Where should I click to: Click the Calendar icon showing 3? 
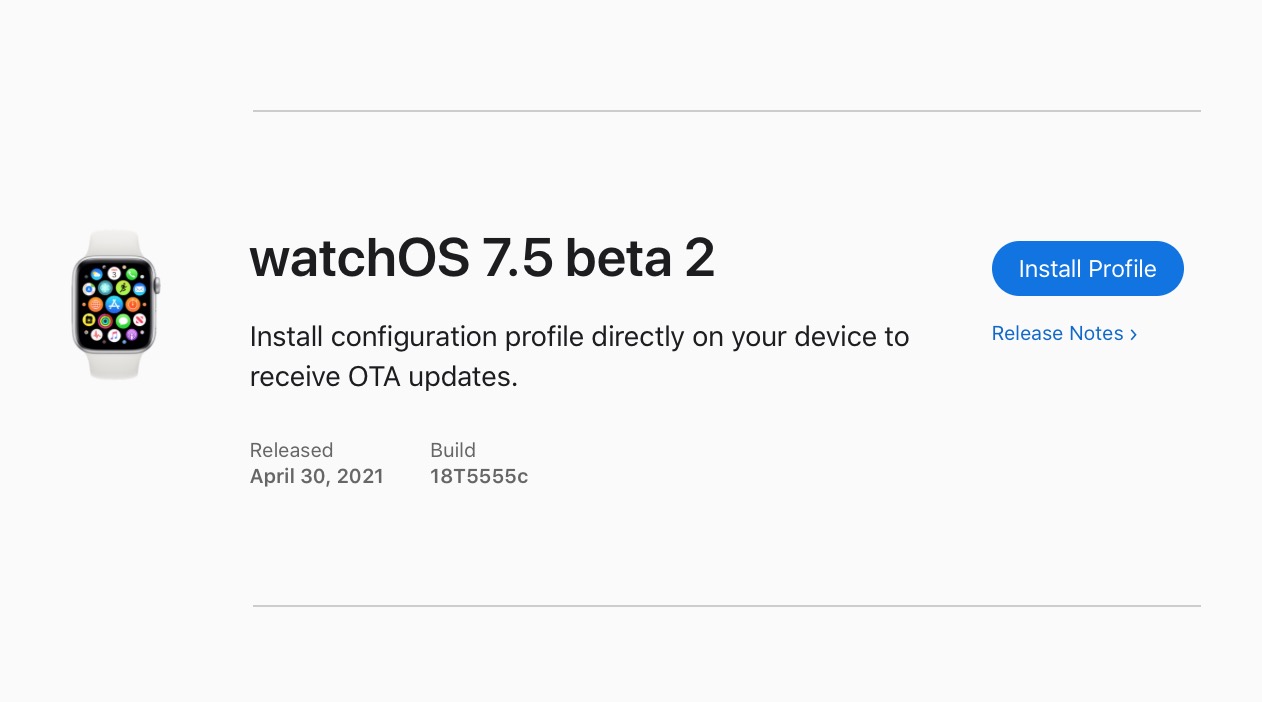pyautogui.click(x=114, y=273)
